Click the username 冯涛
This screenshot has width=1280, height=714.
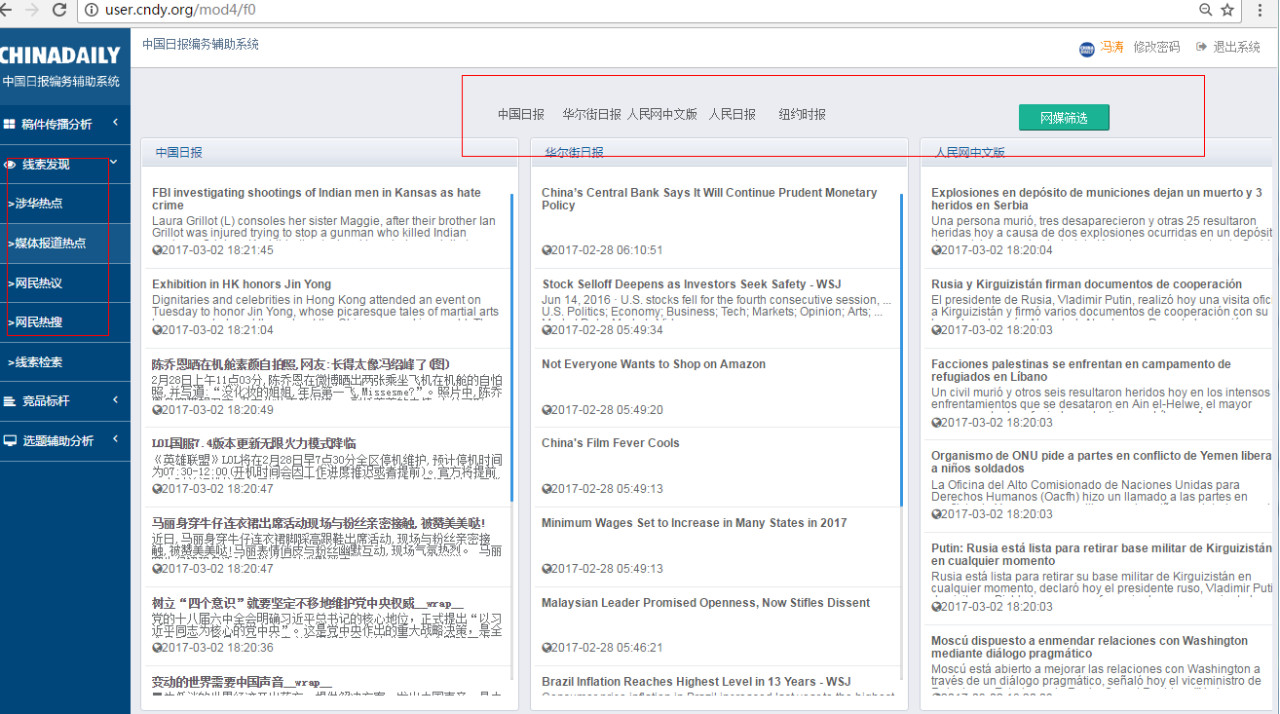coord(1112,47)
